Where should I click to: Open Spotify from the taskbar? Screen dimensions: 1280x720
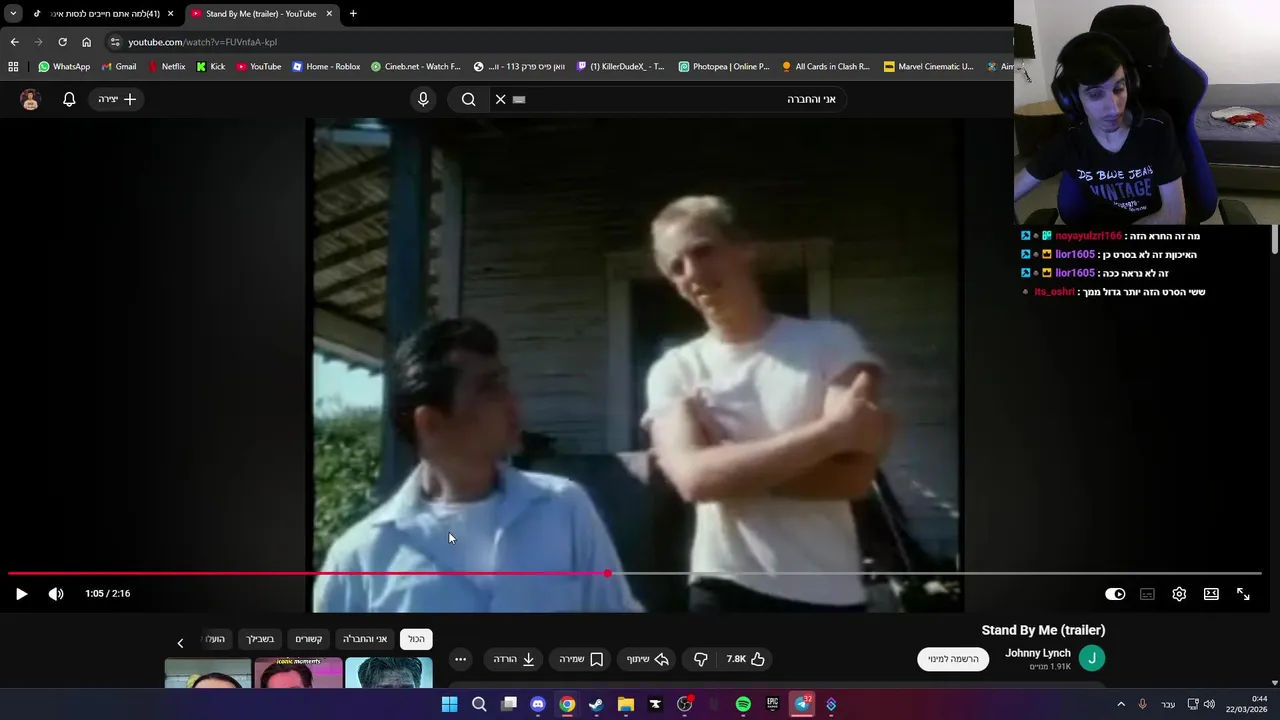click(x=743, y=704)
